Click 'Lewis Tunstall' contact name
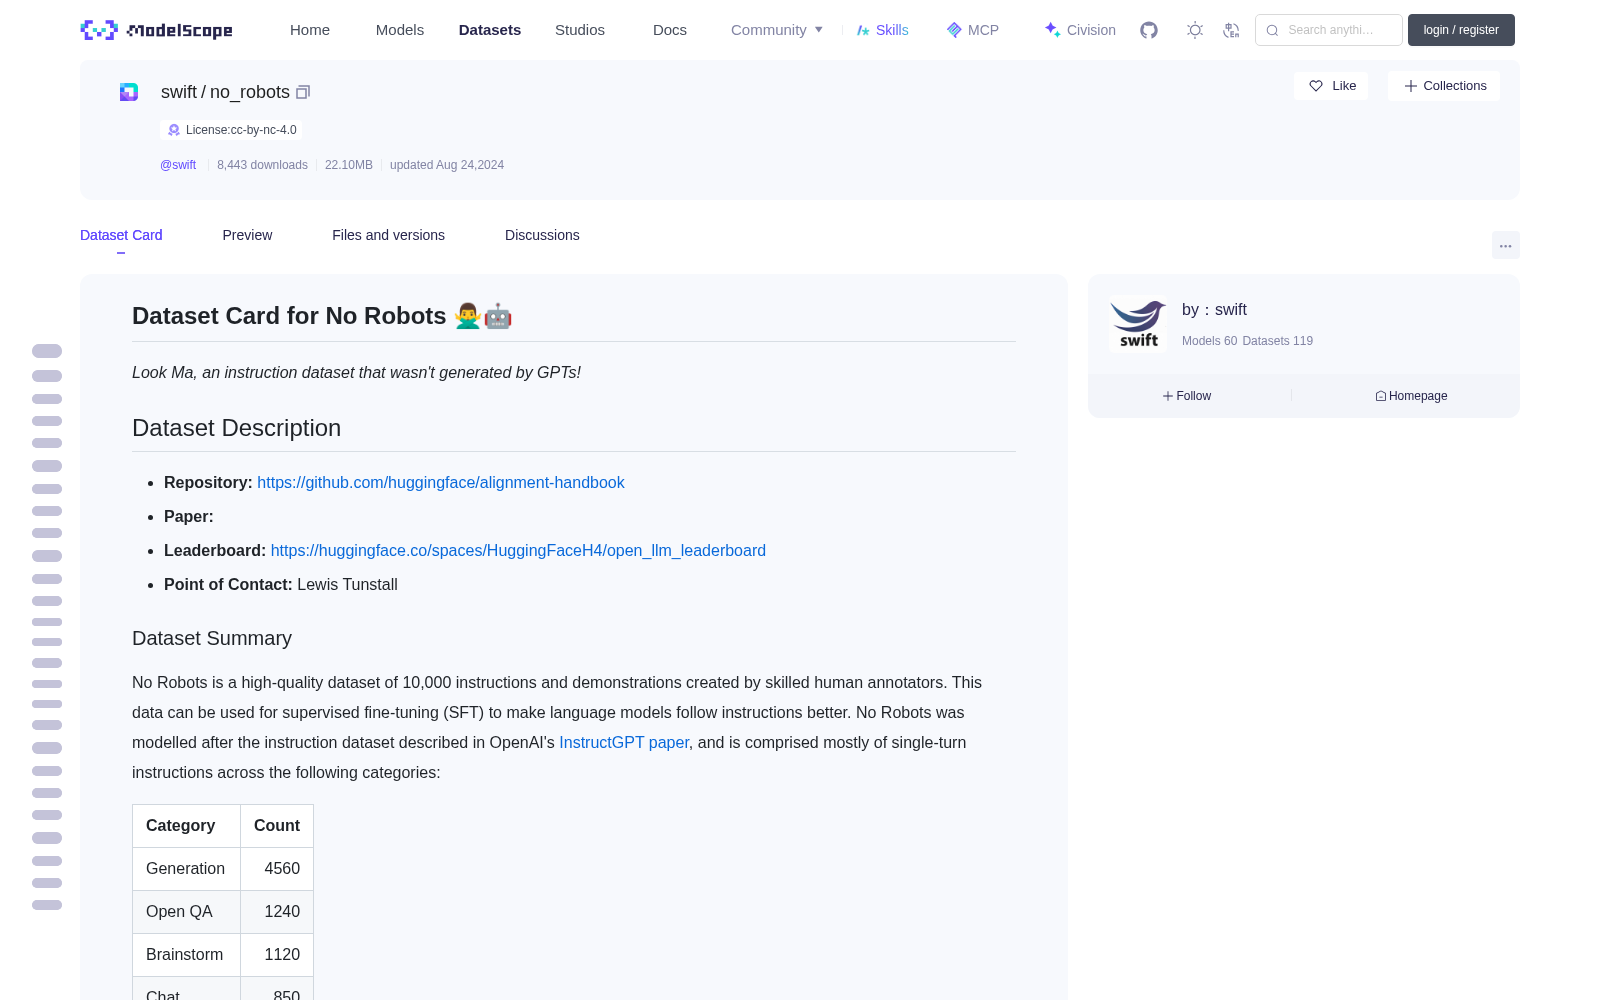 point(347,584)
